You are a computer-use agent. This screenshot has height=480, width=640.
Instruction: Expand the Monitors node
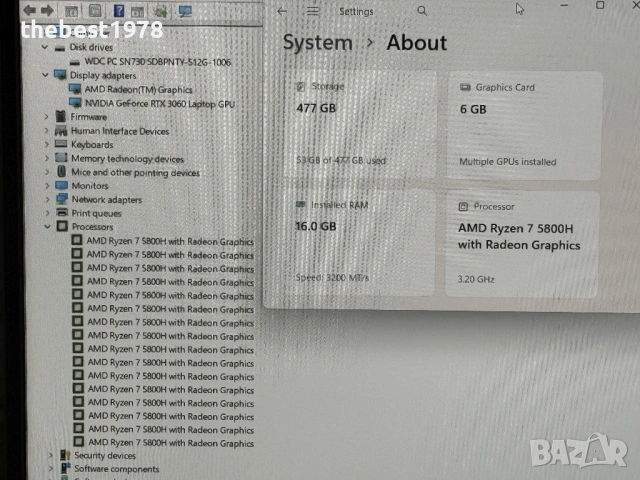[47, 186]
